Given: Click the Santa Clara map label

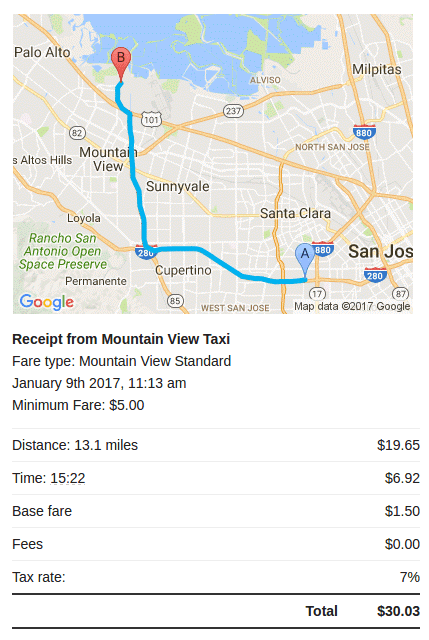Looking at the screenshot, I should [296, 213].
